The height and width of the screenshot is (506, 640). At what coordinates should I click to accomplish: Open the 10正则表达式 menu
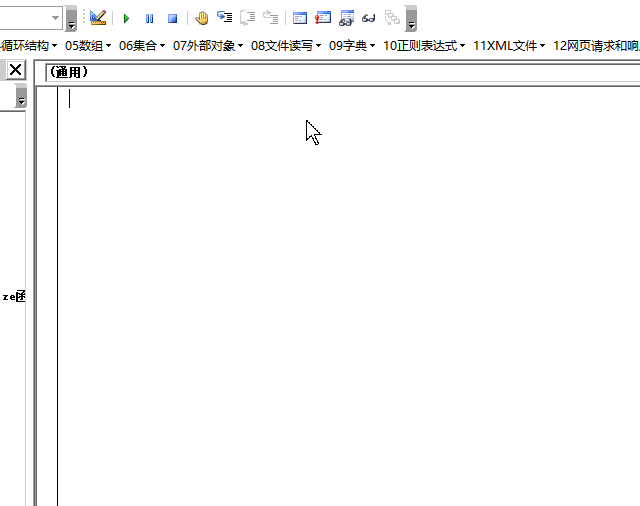tap(424, 46)
